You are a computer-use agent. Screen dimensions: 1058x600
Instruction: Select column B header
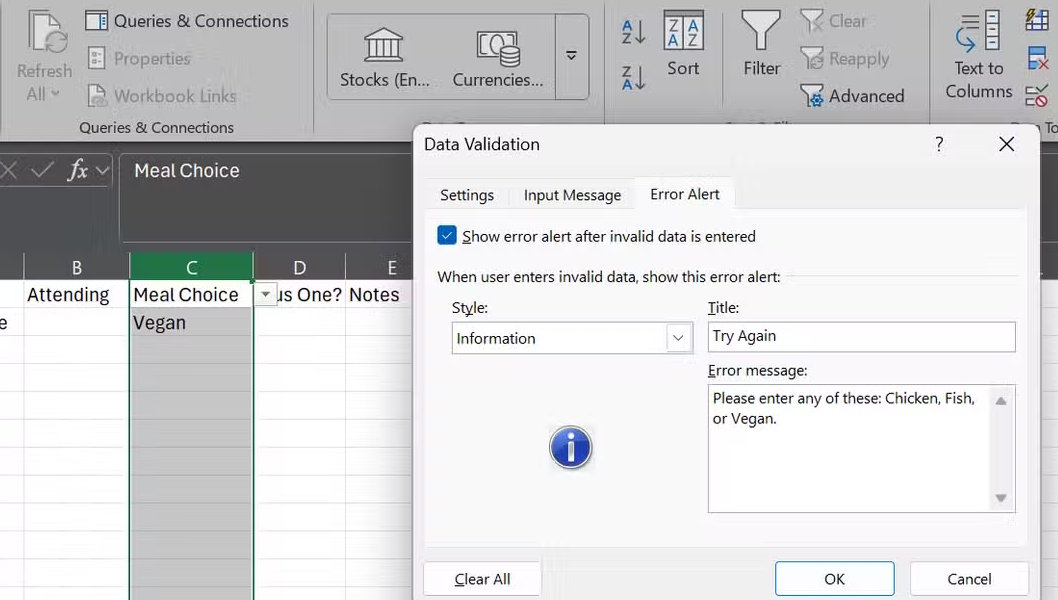[x=76, y=267]
